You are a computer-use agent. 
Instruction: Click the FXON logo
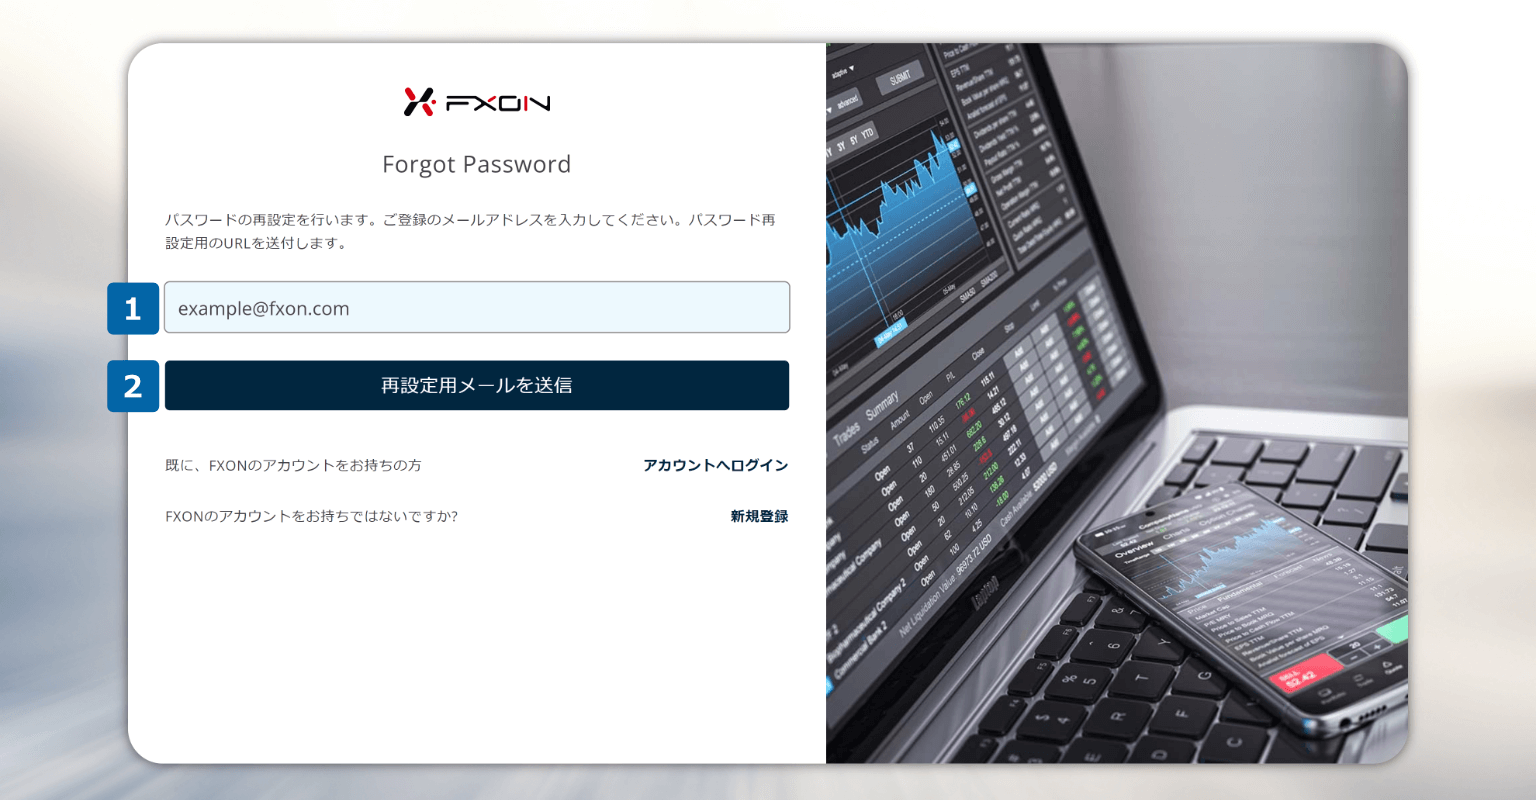click(477, 102)
